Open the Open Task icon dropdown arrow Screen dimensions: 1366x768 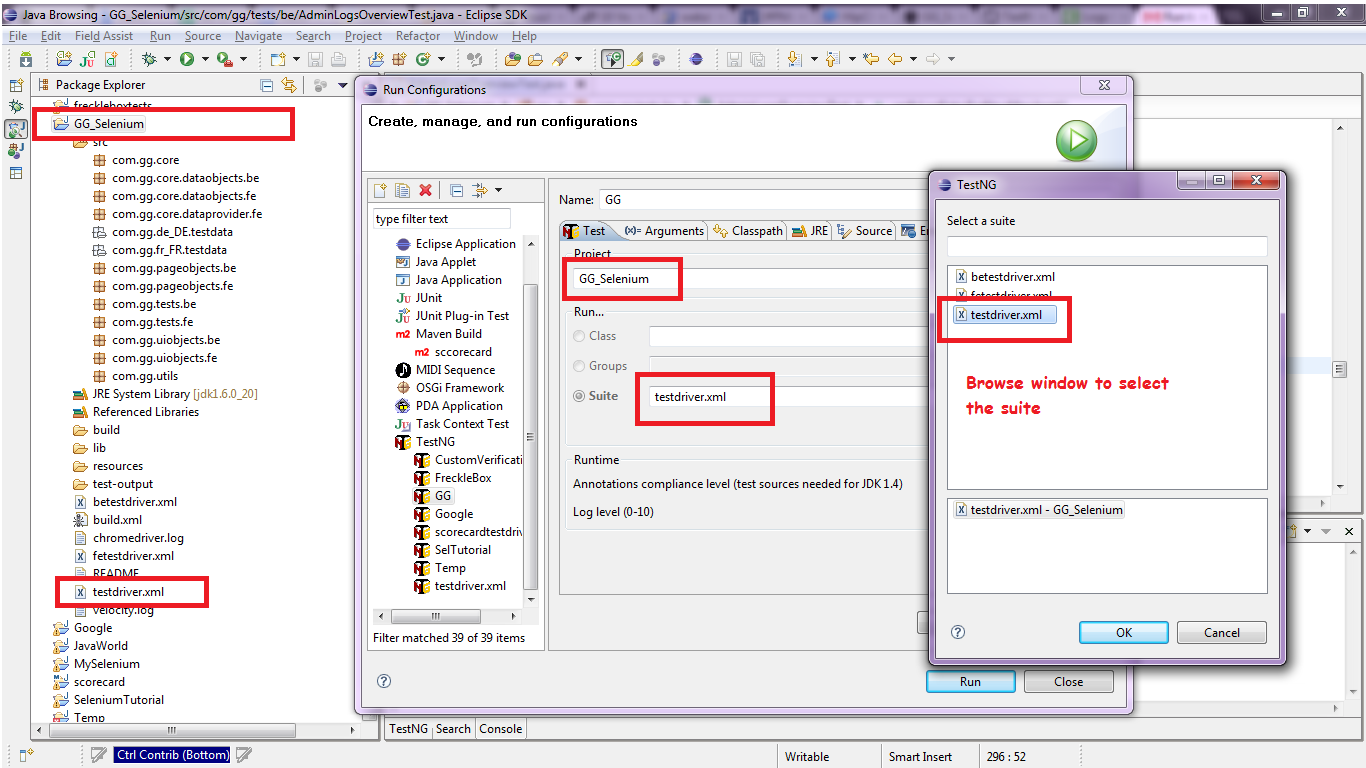578,60
